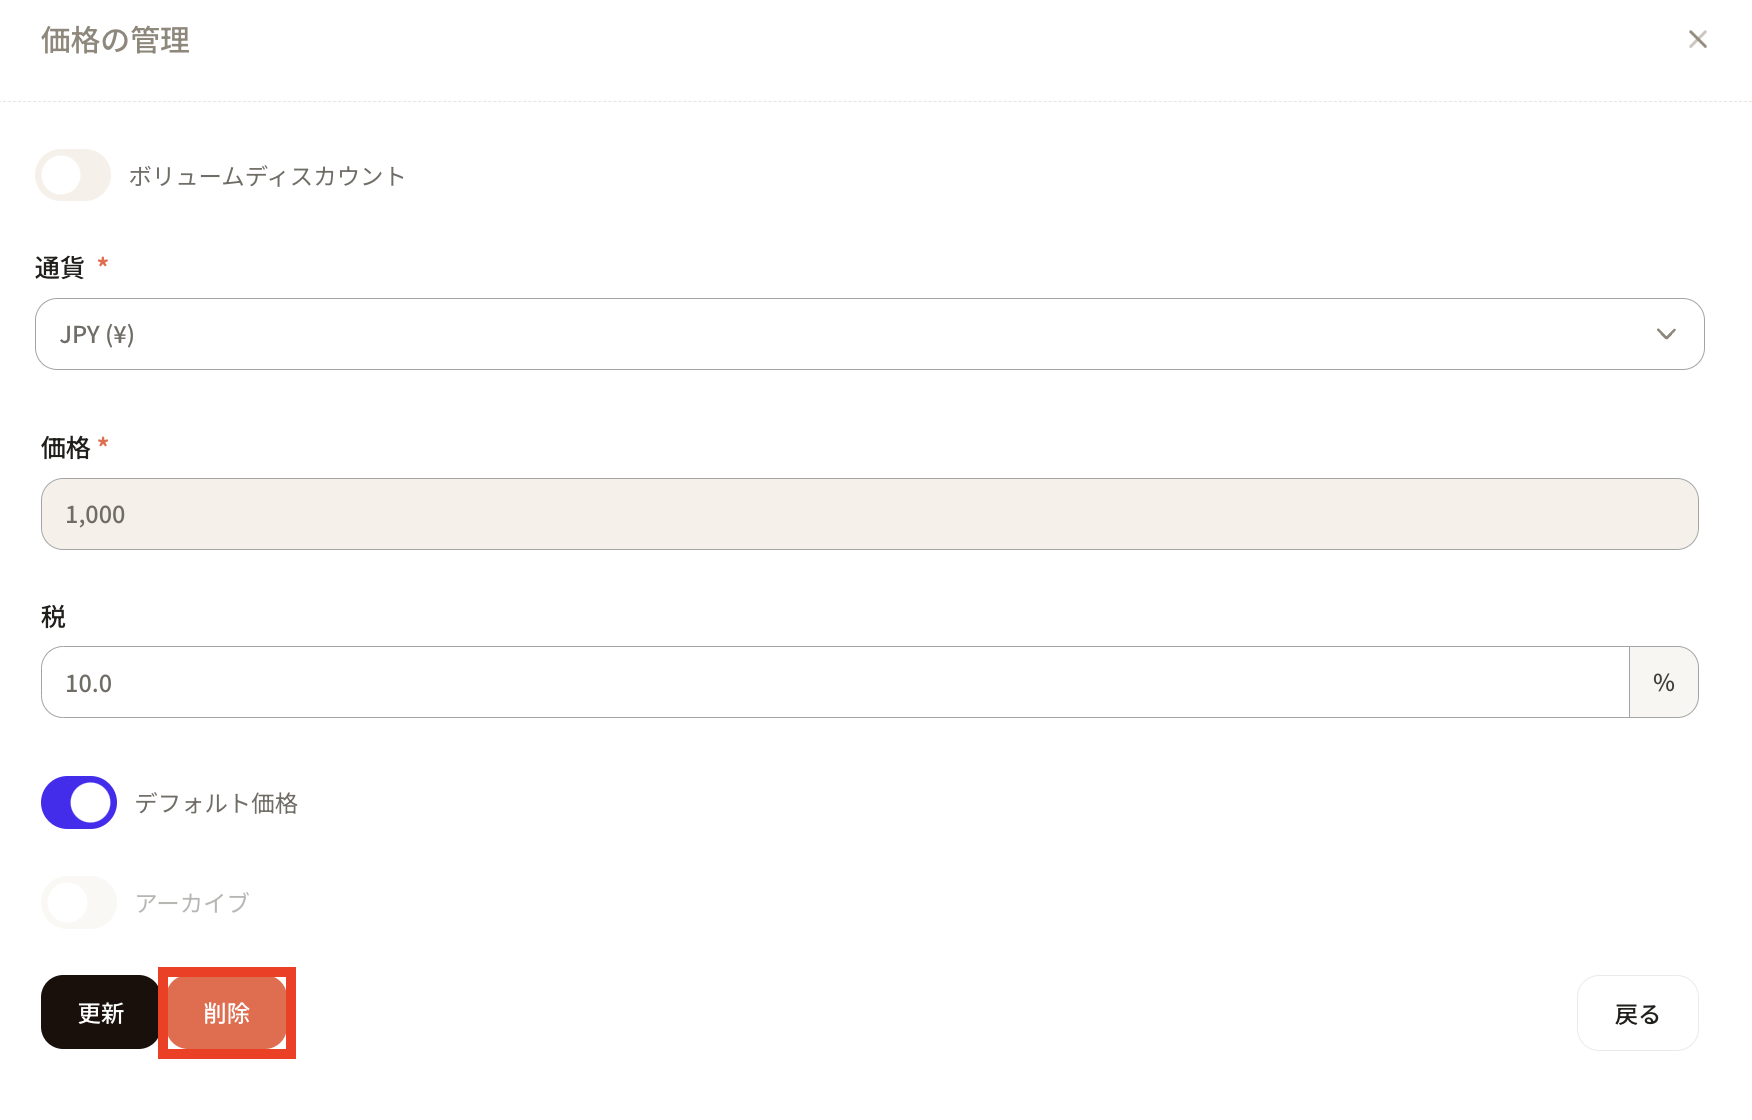This screenshot has height=1120, width=1752.
Task: Turn off the デフォルト価格 toggle
Action: tap(79, 803)
